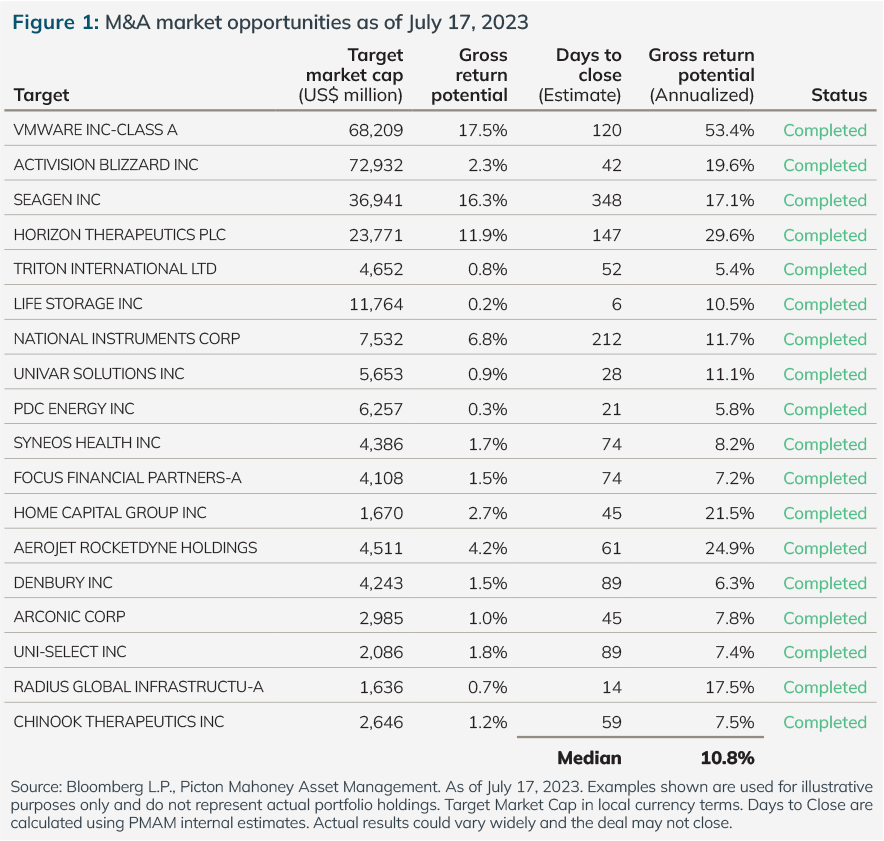This screenshot has width=884, height=841.
Task: Click Completed status for DENBURY INC row
Action: [825, 583]
